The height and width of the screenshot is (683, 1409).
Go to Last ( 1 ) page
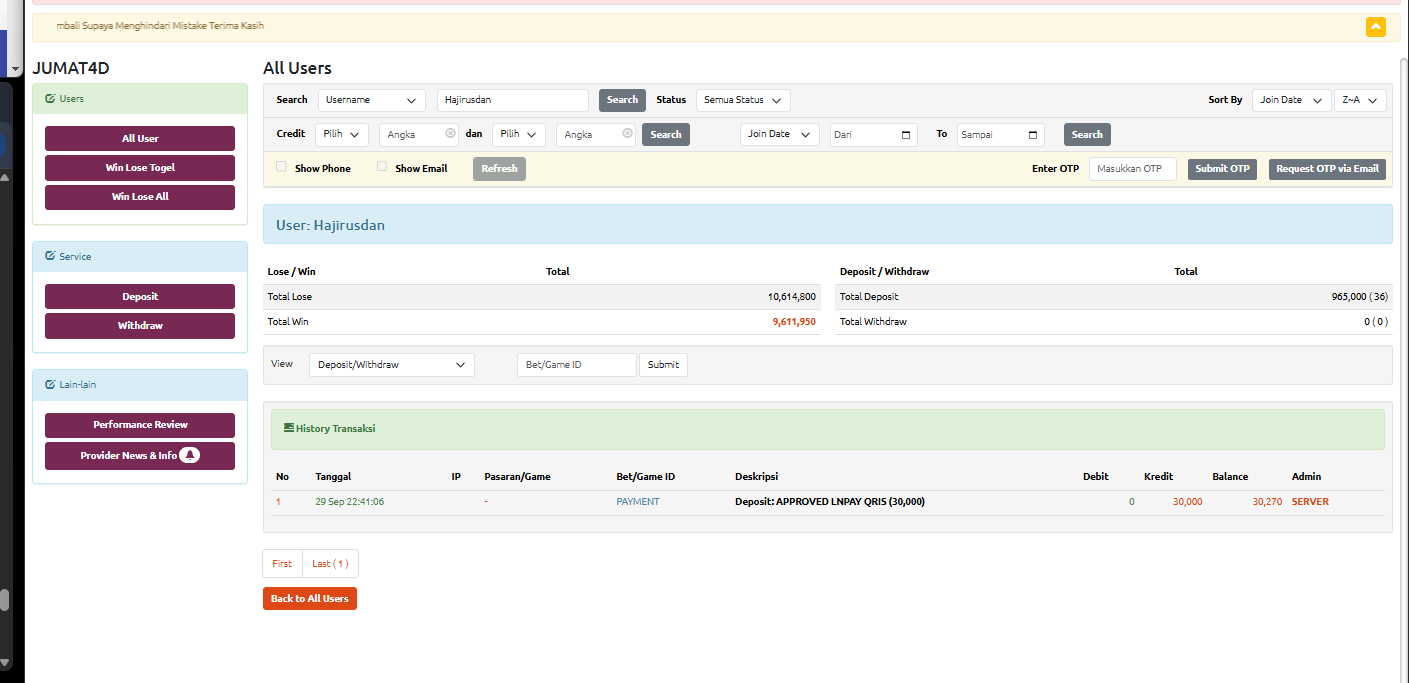(330, 564)
